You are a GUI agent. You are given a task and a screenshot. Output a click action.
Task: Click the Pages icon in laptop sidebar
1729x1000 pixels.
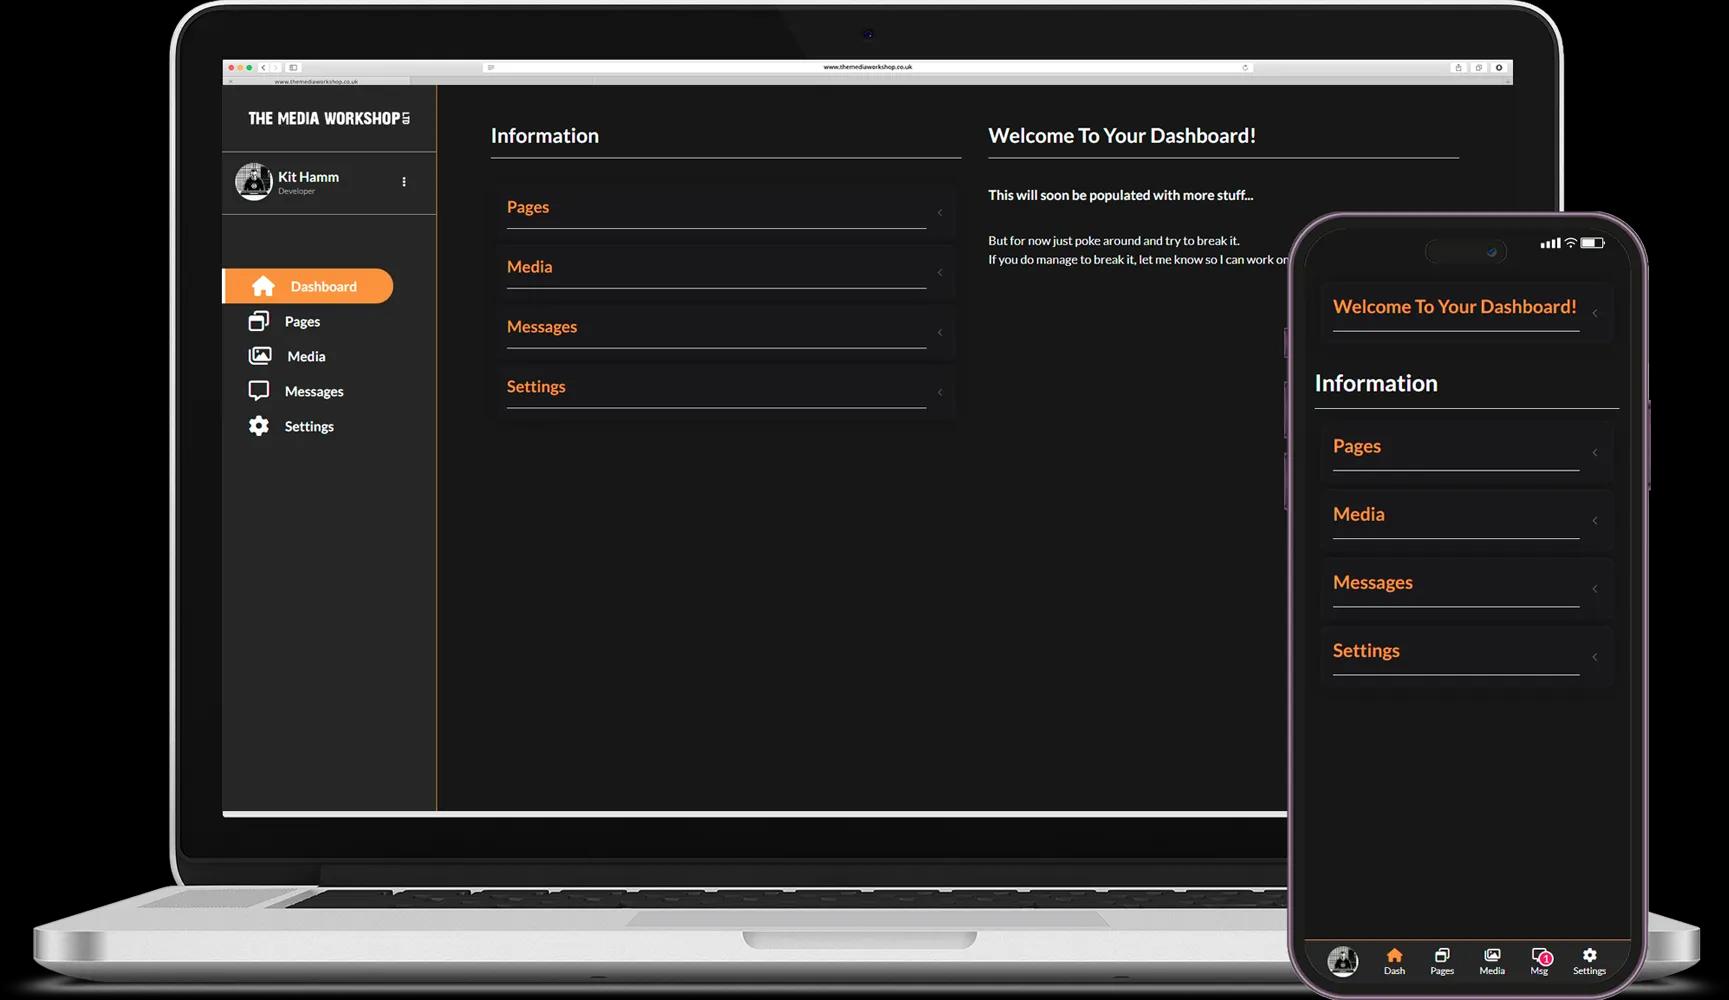(x=258, y=321)
